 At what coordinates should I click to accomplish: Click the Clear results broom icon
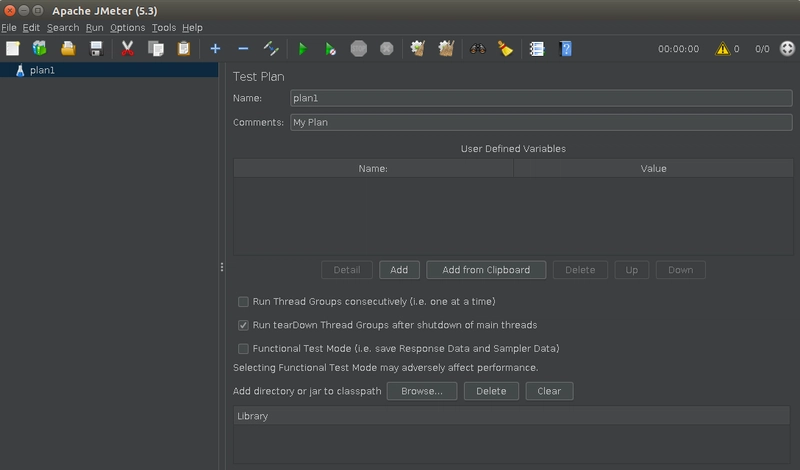click(x=418, y=48)
